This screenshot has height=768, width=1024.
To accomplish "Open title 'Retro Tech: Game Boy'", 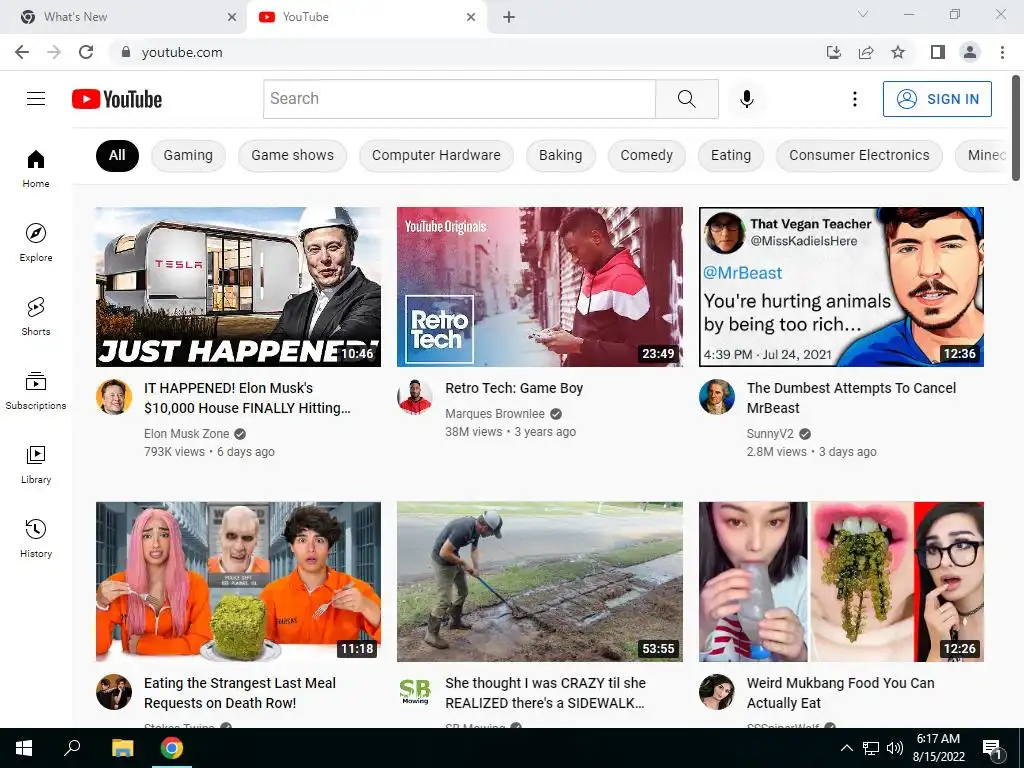I will (514, 388).
